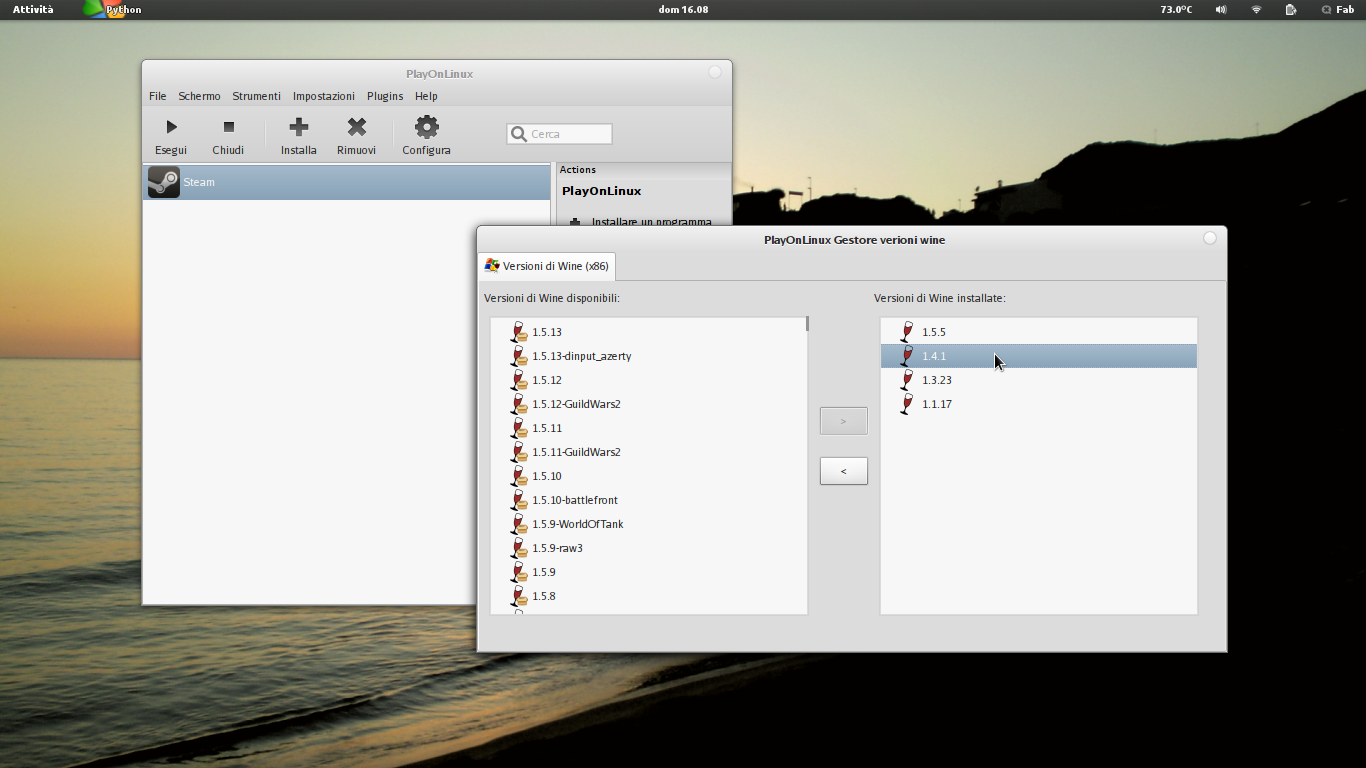Select installed version 1.4.1
Image resolution: width=1366 pixels, height=768 pixels.
(1039, 356)
